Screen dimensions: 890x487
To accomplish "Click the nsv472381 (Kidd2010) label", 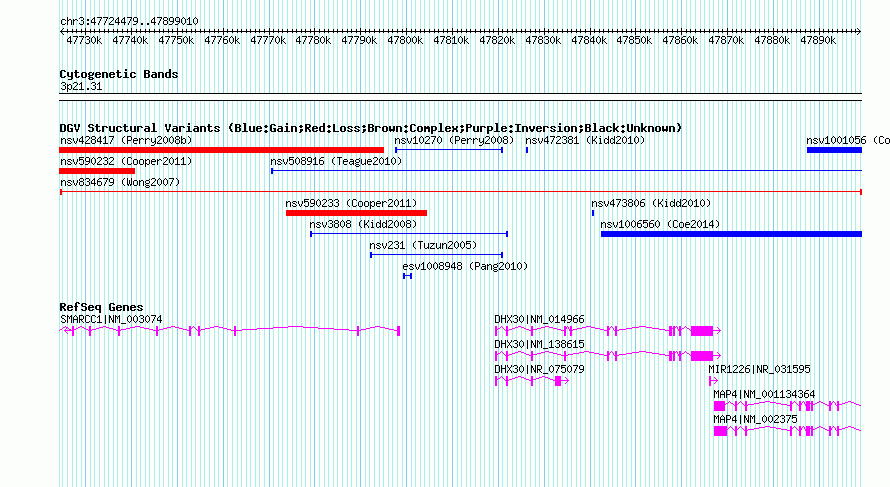I will click(585, 140).
